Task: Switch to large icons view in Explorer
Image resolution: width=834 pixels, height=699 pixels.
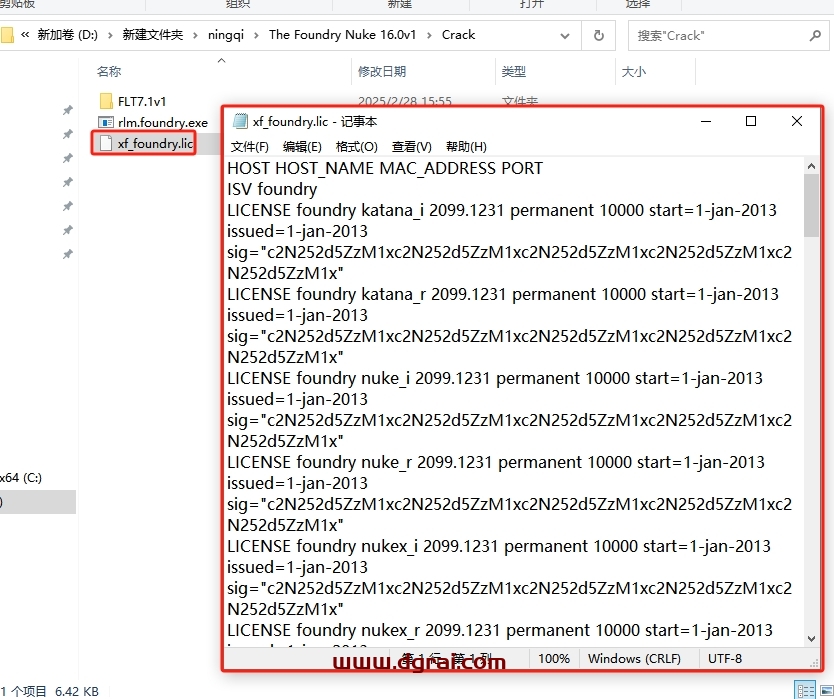Action: pos(827,690)
